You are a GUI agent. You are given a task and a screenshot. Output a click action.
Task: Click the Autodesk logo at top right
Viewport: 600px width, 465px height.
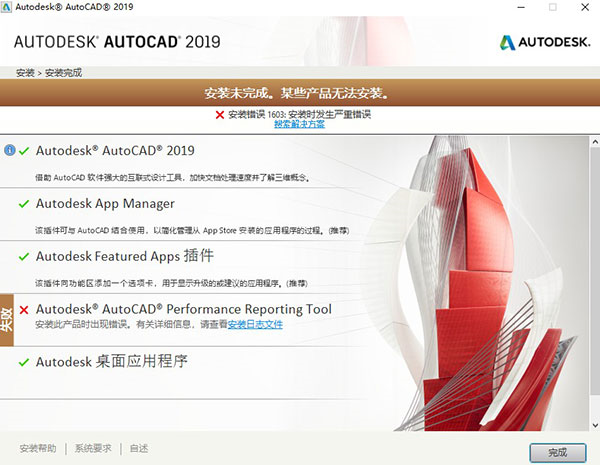(545, 42)
